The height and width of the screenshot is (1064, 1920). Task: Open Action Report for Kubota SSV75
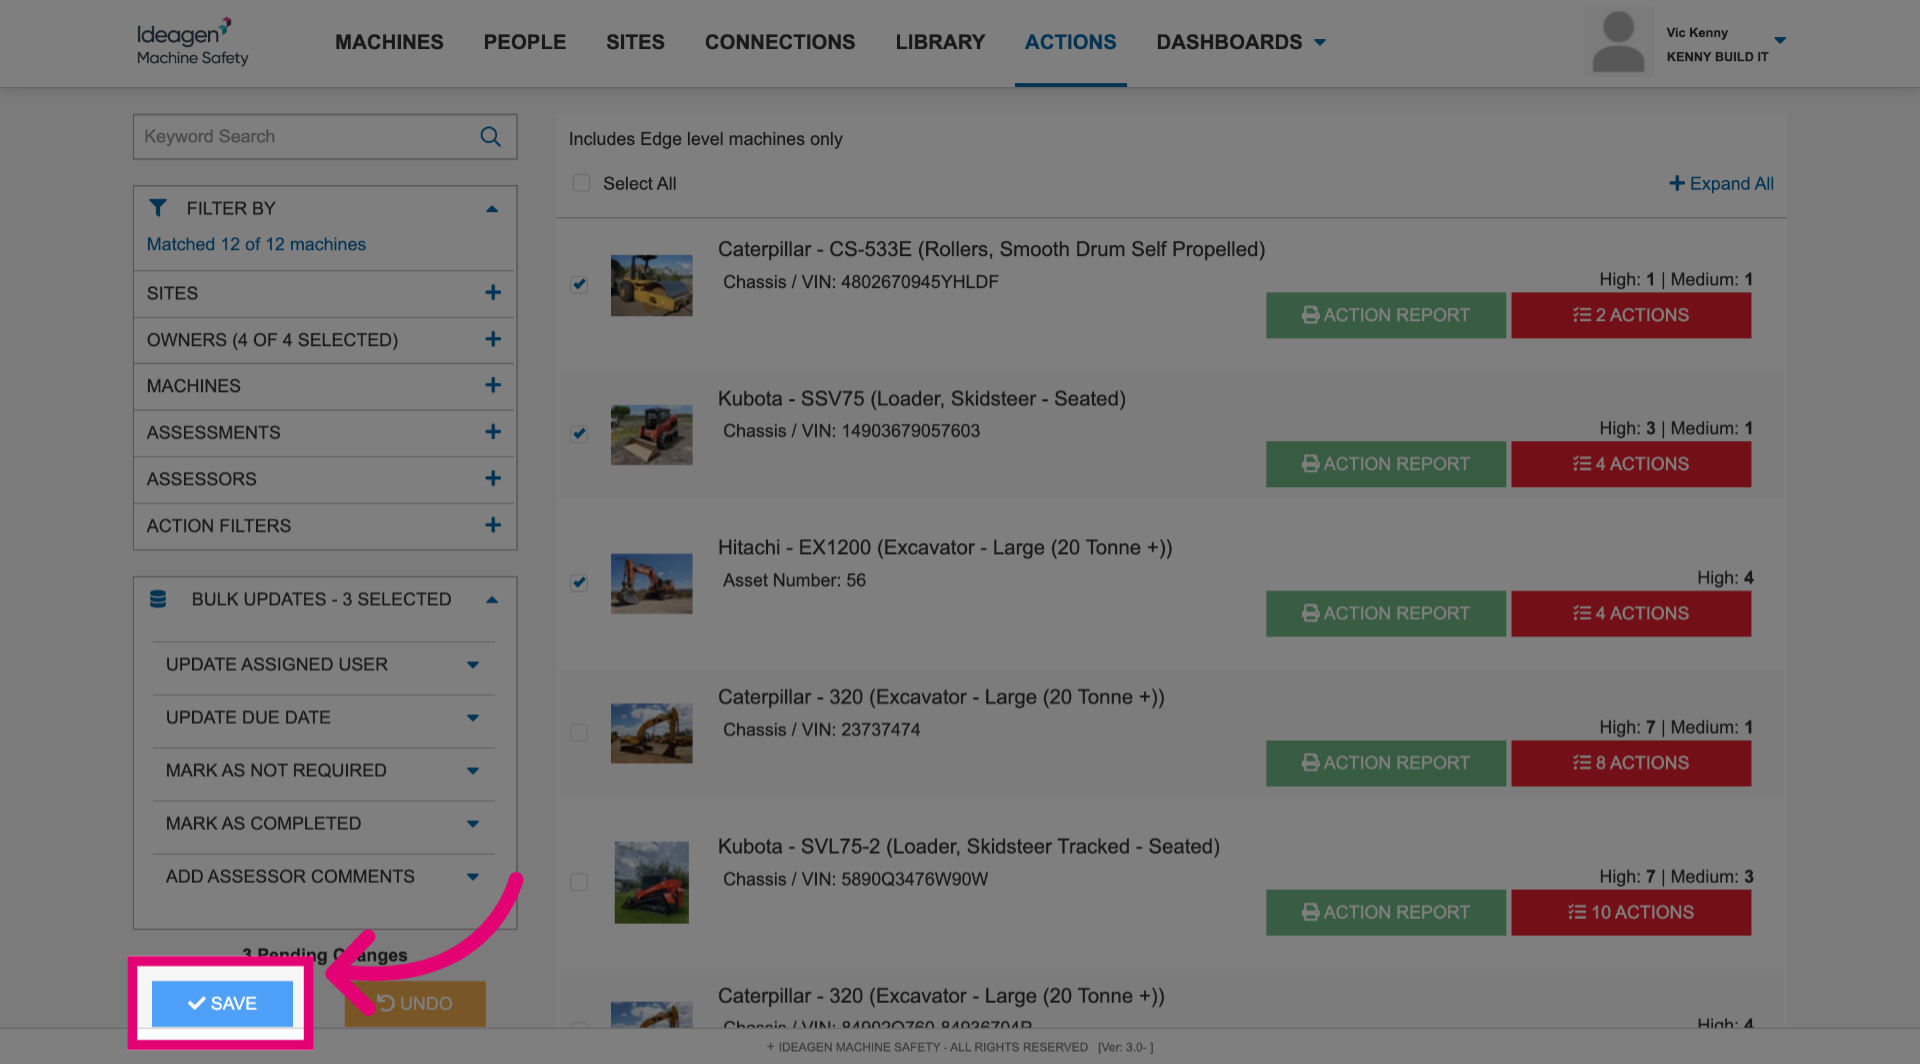[1386, 464]
